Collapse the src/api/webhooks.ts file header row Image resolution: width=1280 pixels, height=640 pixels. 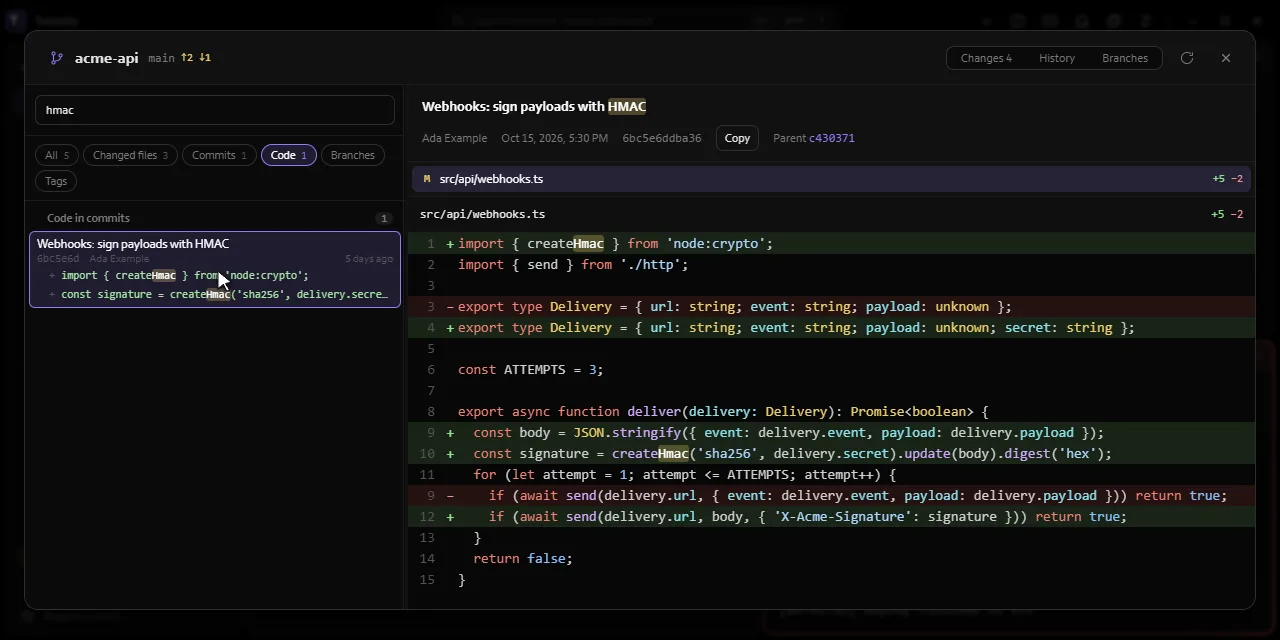(x=832, y=179)
